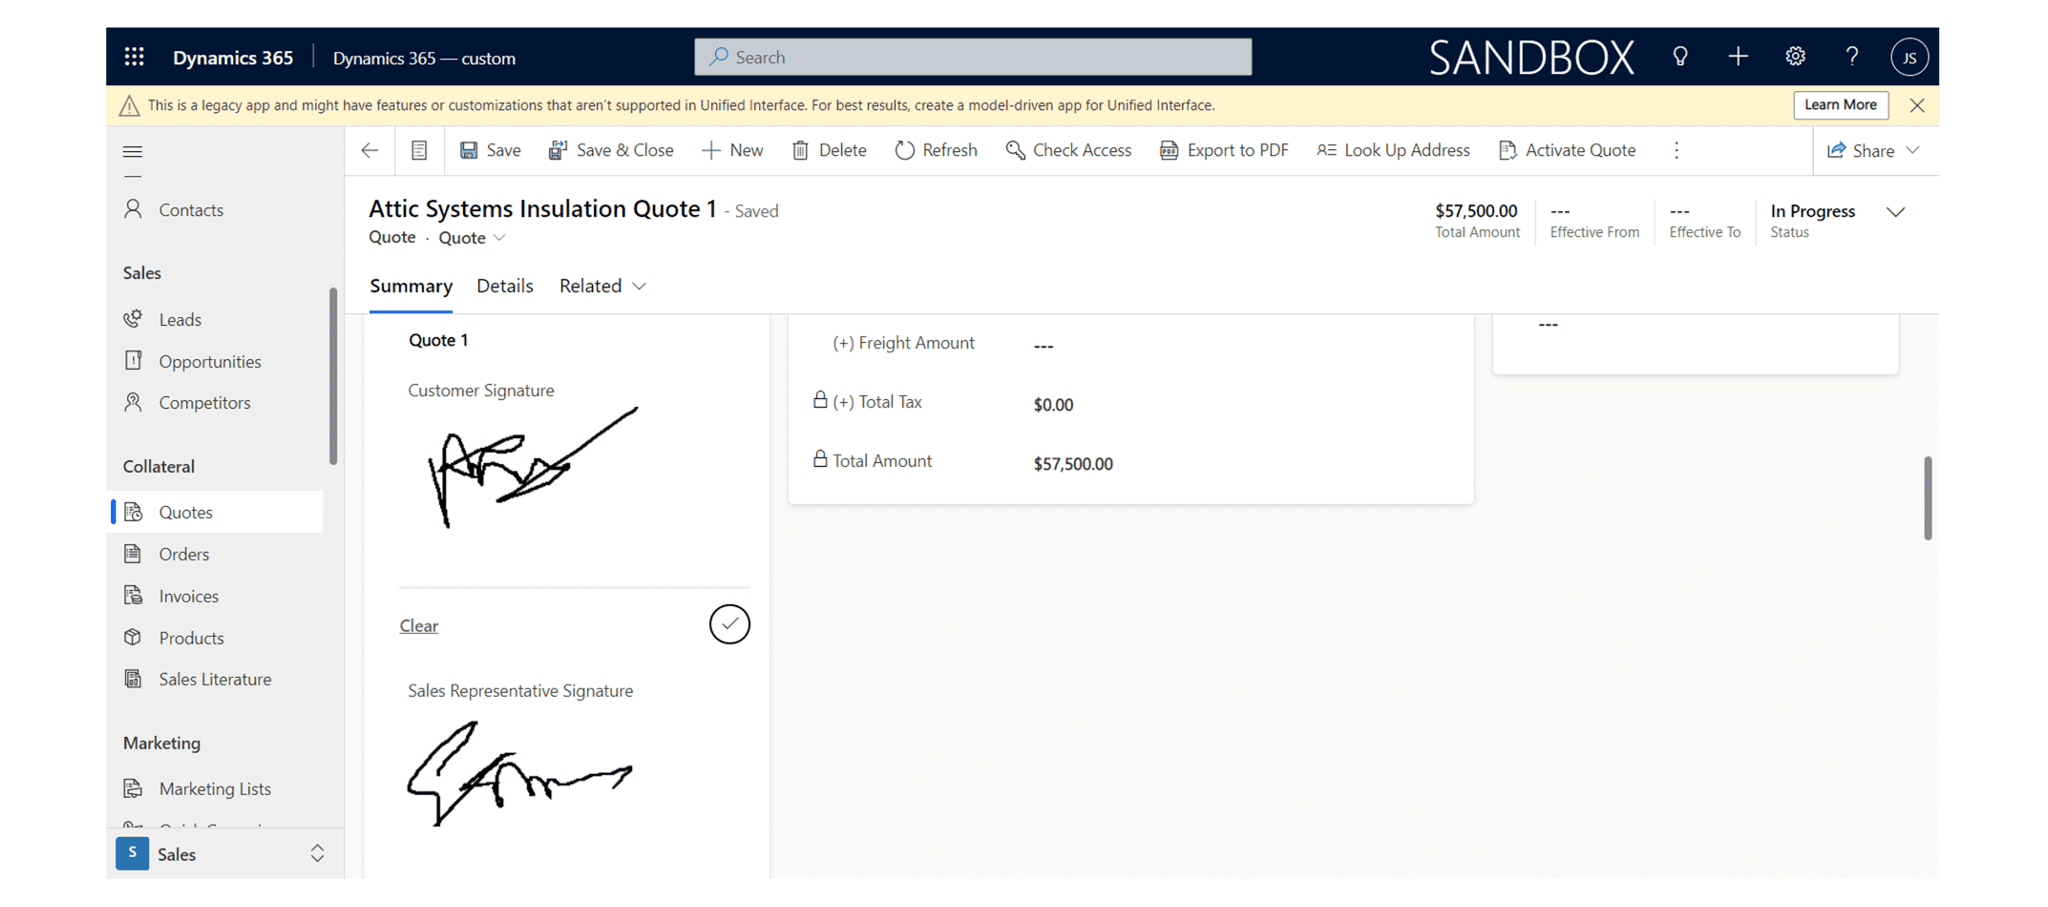Open the app launcher waffle icon

[x=134, y=57]
